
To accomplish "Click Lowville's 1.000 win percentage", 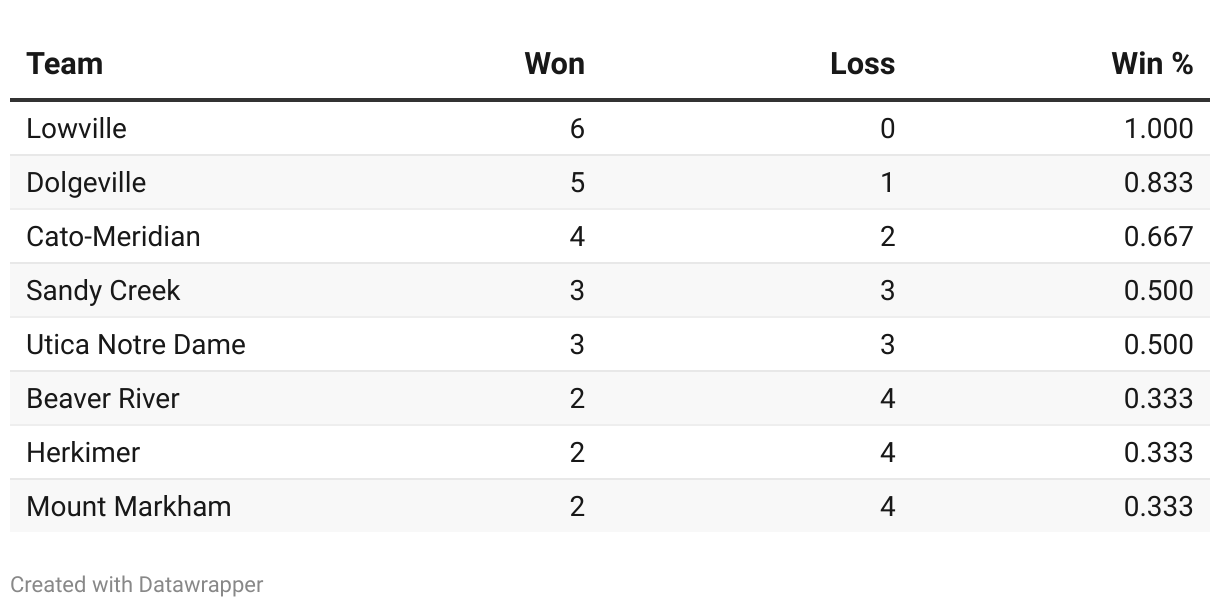I will click(x=1159, y=128).
